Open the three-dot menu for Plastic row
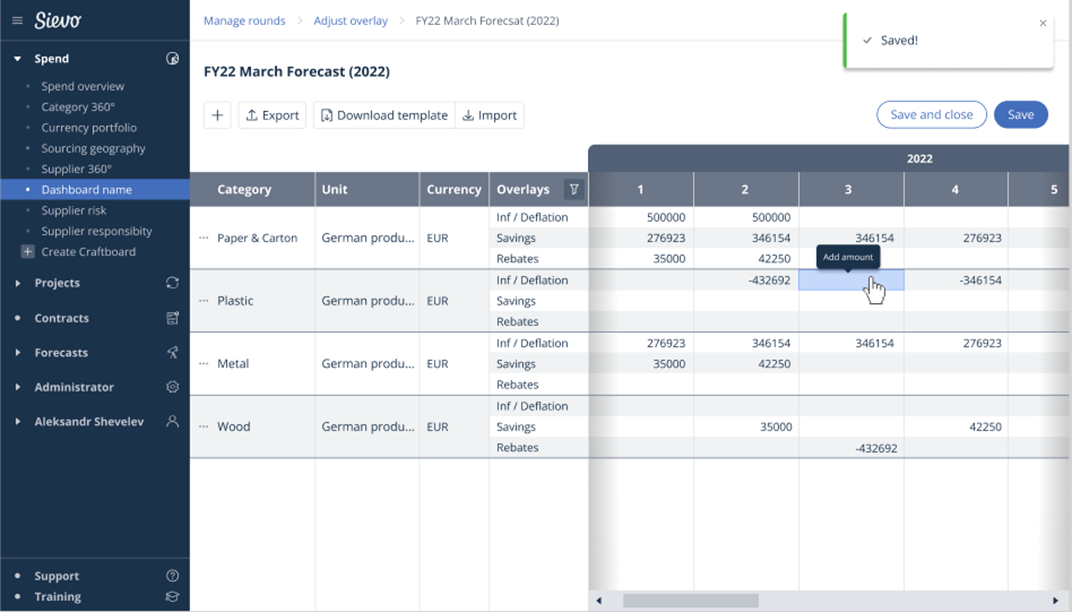This screenshot has width=1072, height=612. pos(204,301)
